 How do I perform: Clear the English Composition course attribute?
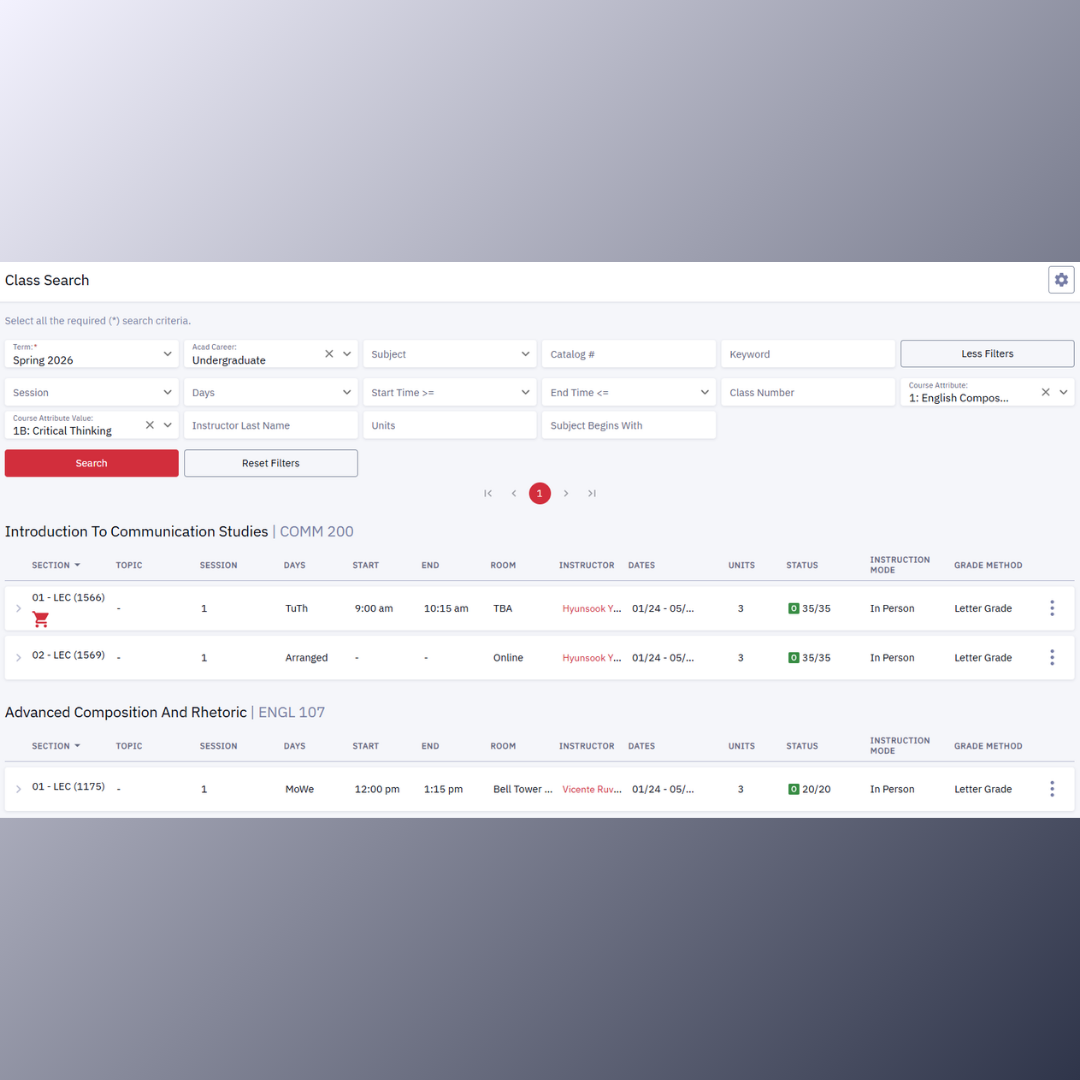(1045, 392)
